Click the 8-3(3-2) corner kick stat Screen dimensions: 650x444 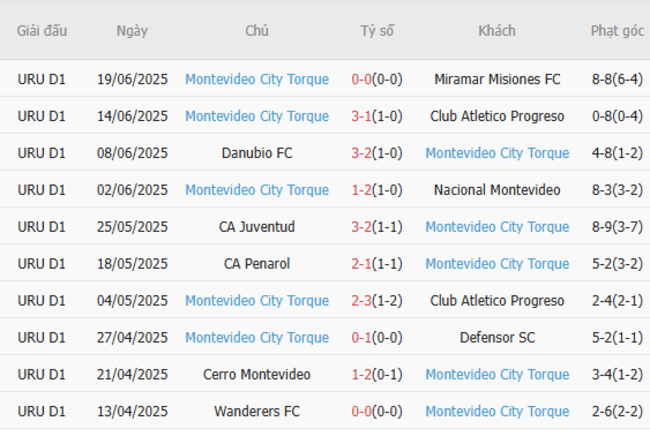(x=617, y=190)
